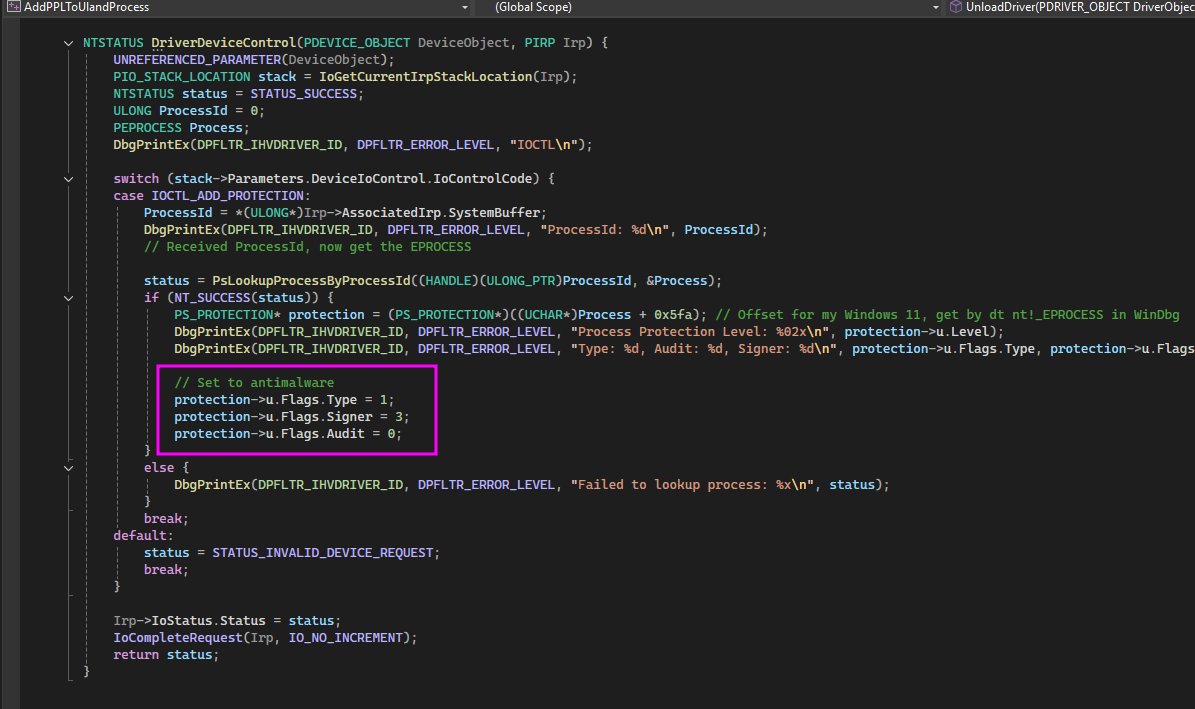Click IO_NO_INCREMENT argument
Screen dimensions: 1195x709
345,637
